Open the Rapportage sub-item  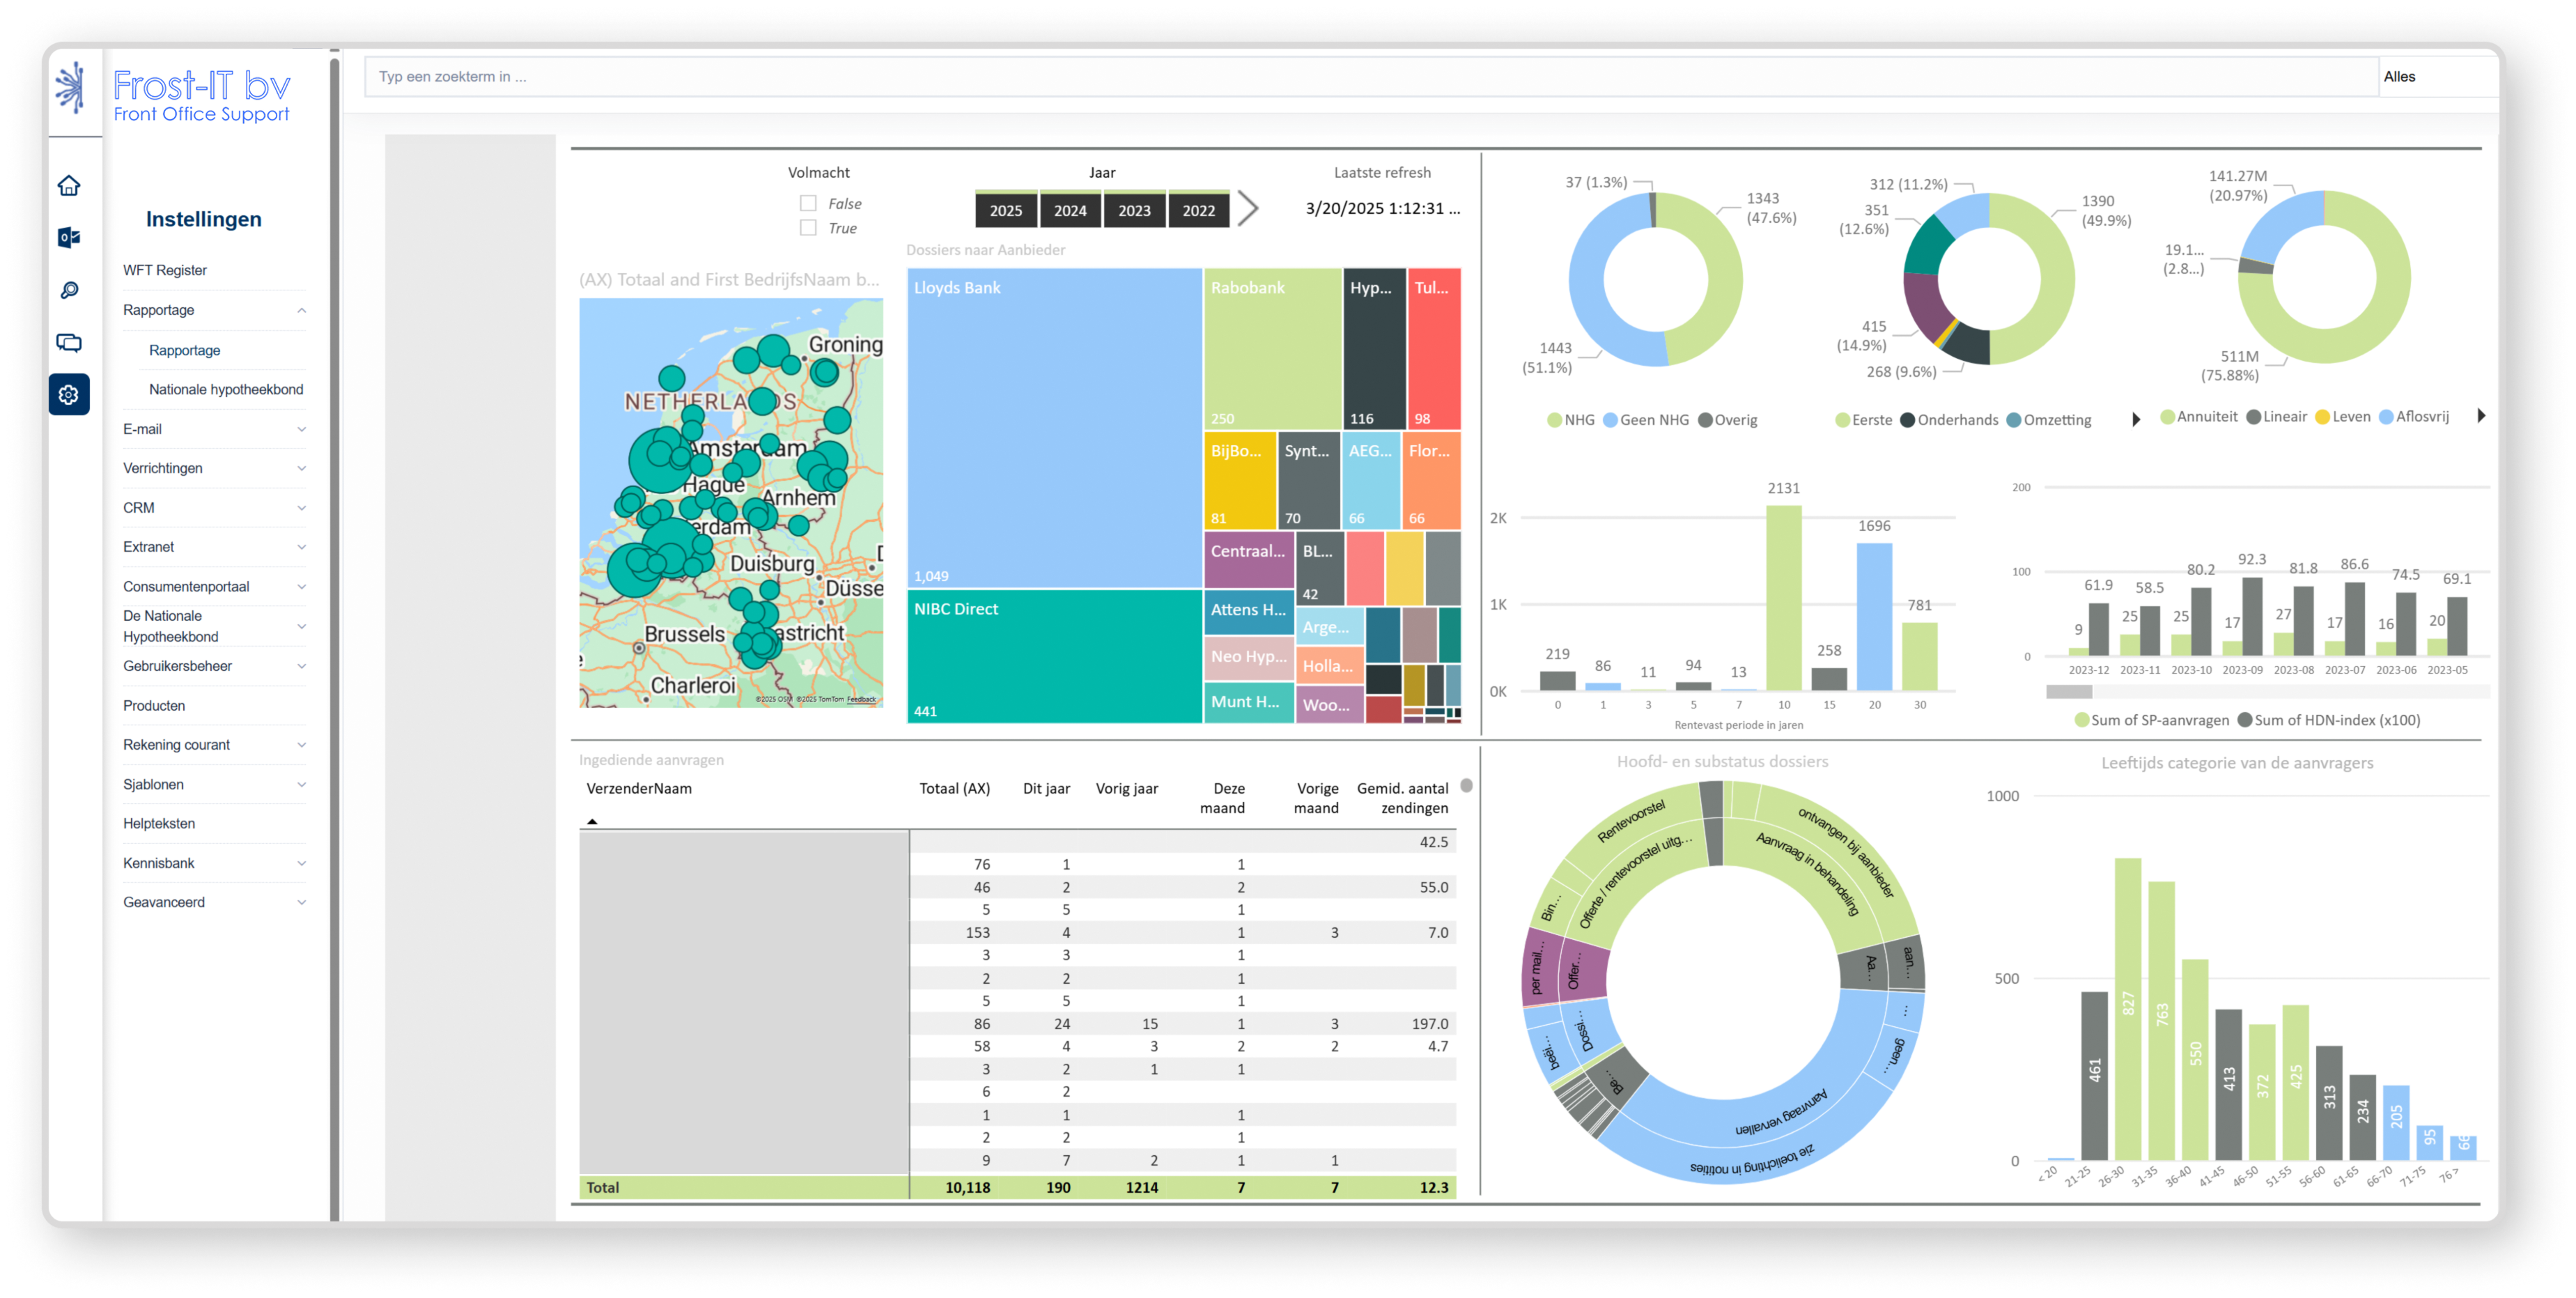pyautogui.click(x=184, y=350)
